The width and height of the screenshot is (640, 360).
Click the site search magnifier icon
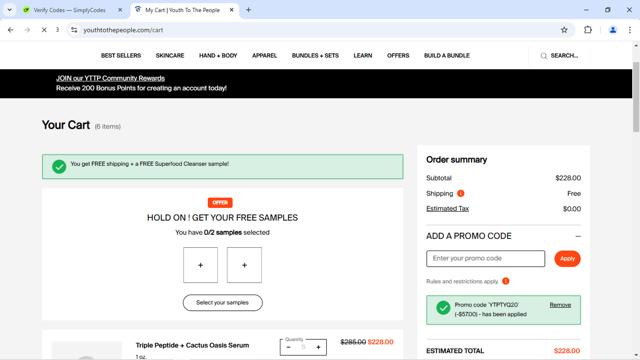click(x=544, y=56)
